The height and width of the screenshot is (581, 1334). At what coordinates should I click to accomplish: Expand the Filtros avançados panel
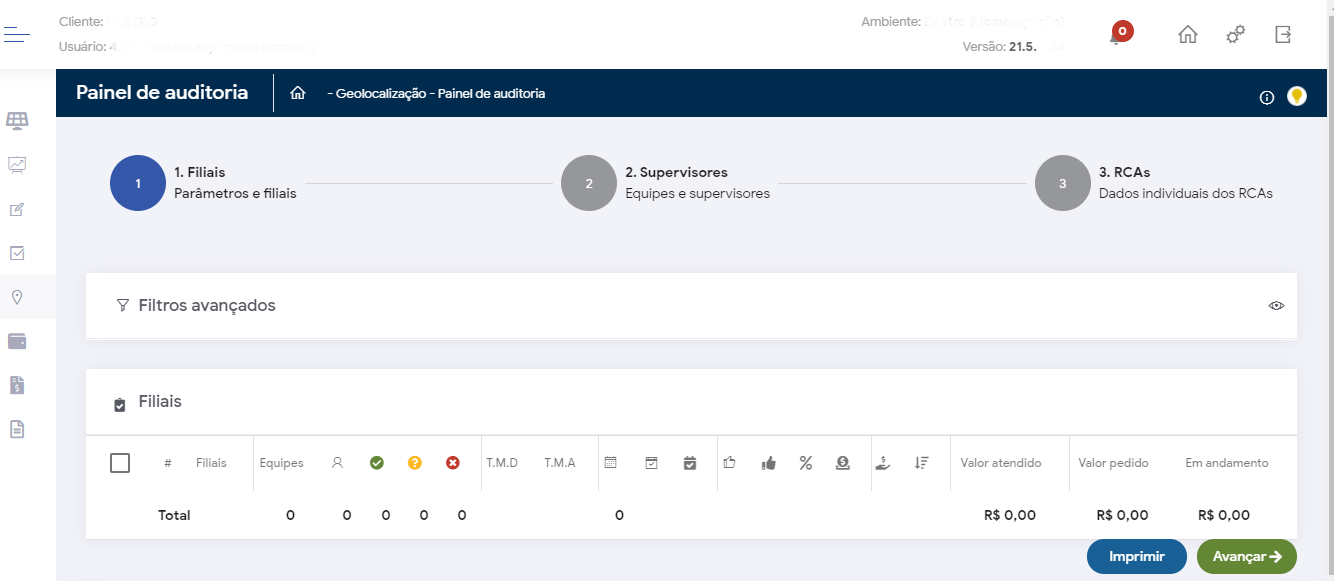[x=207, y=305]
